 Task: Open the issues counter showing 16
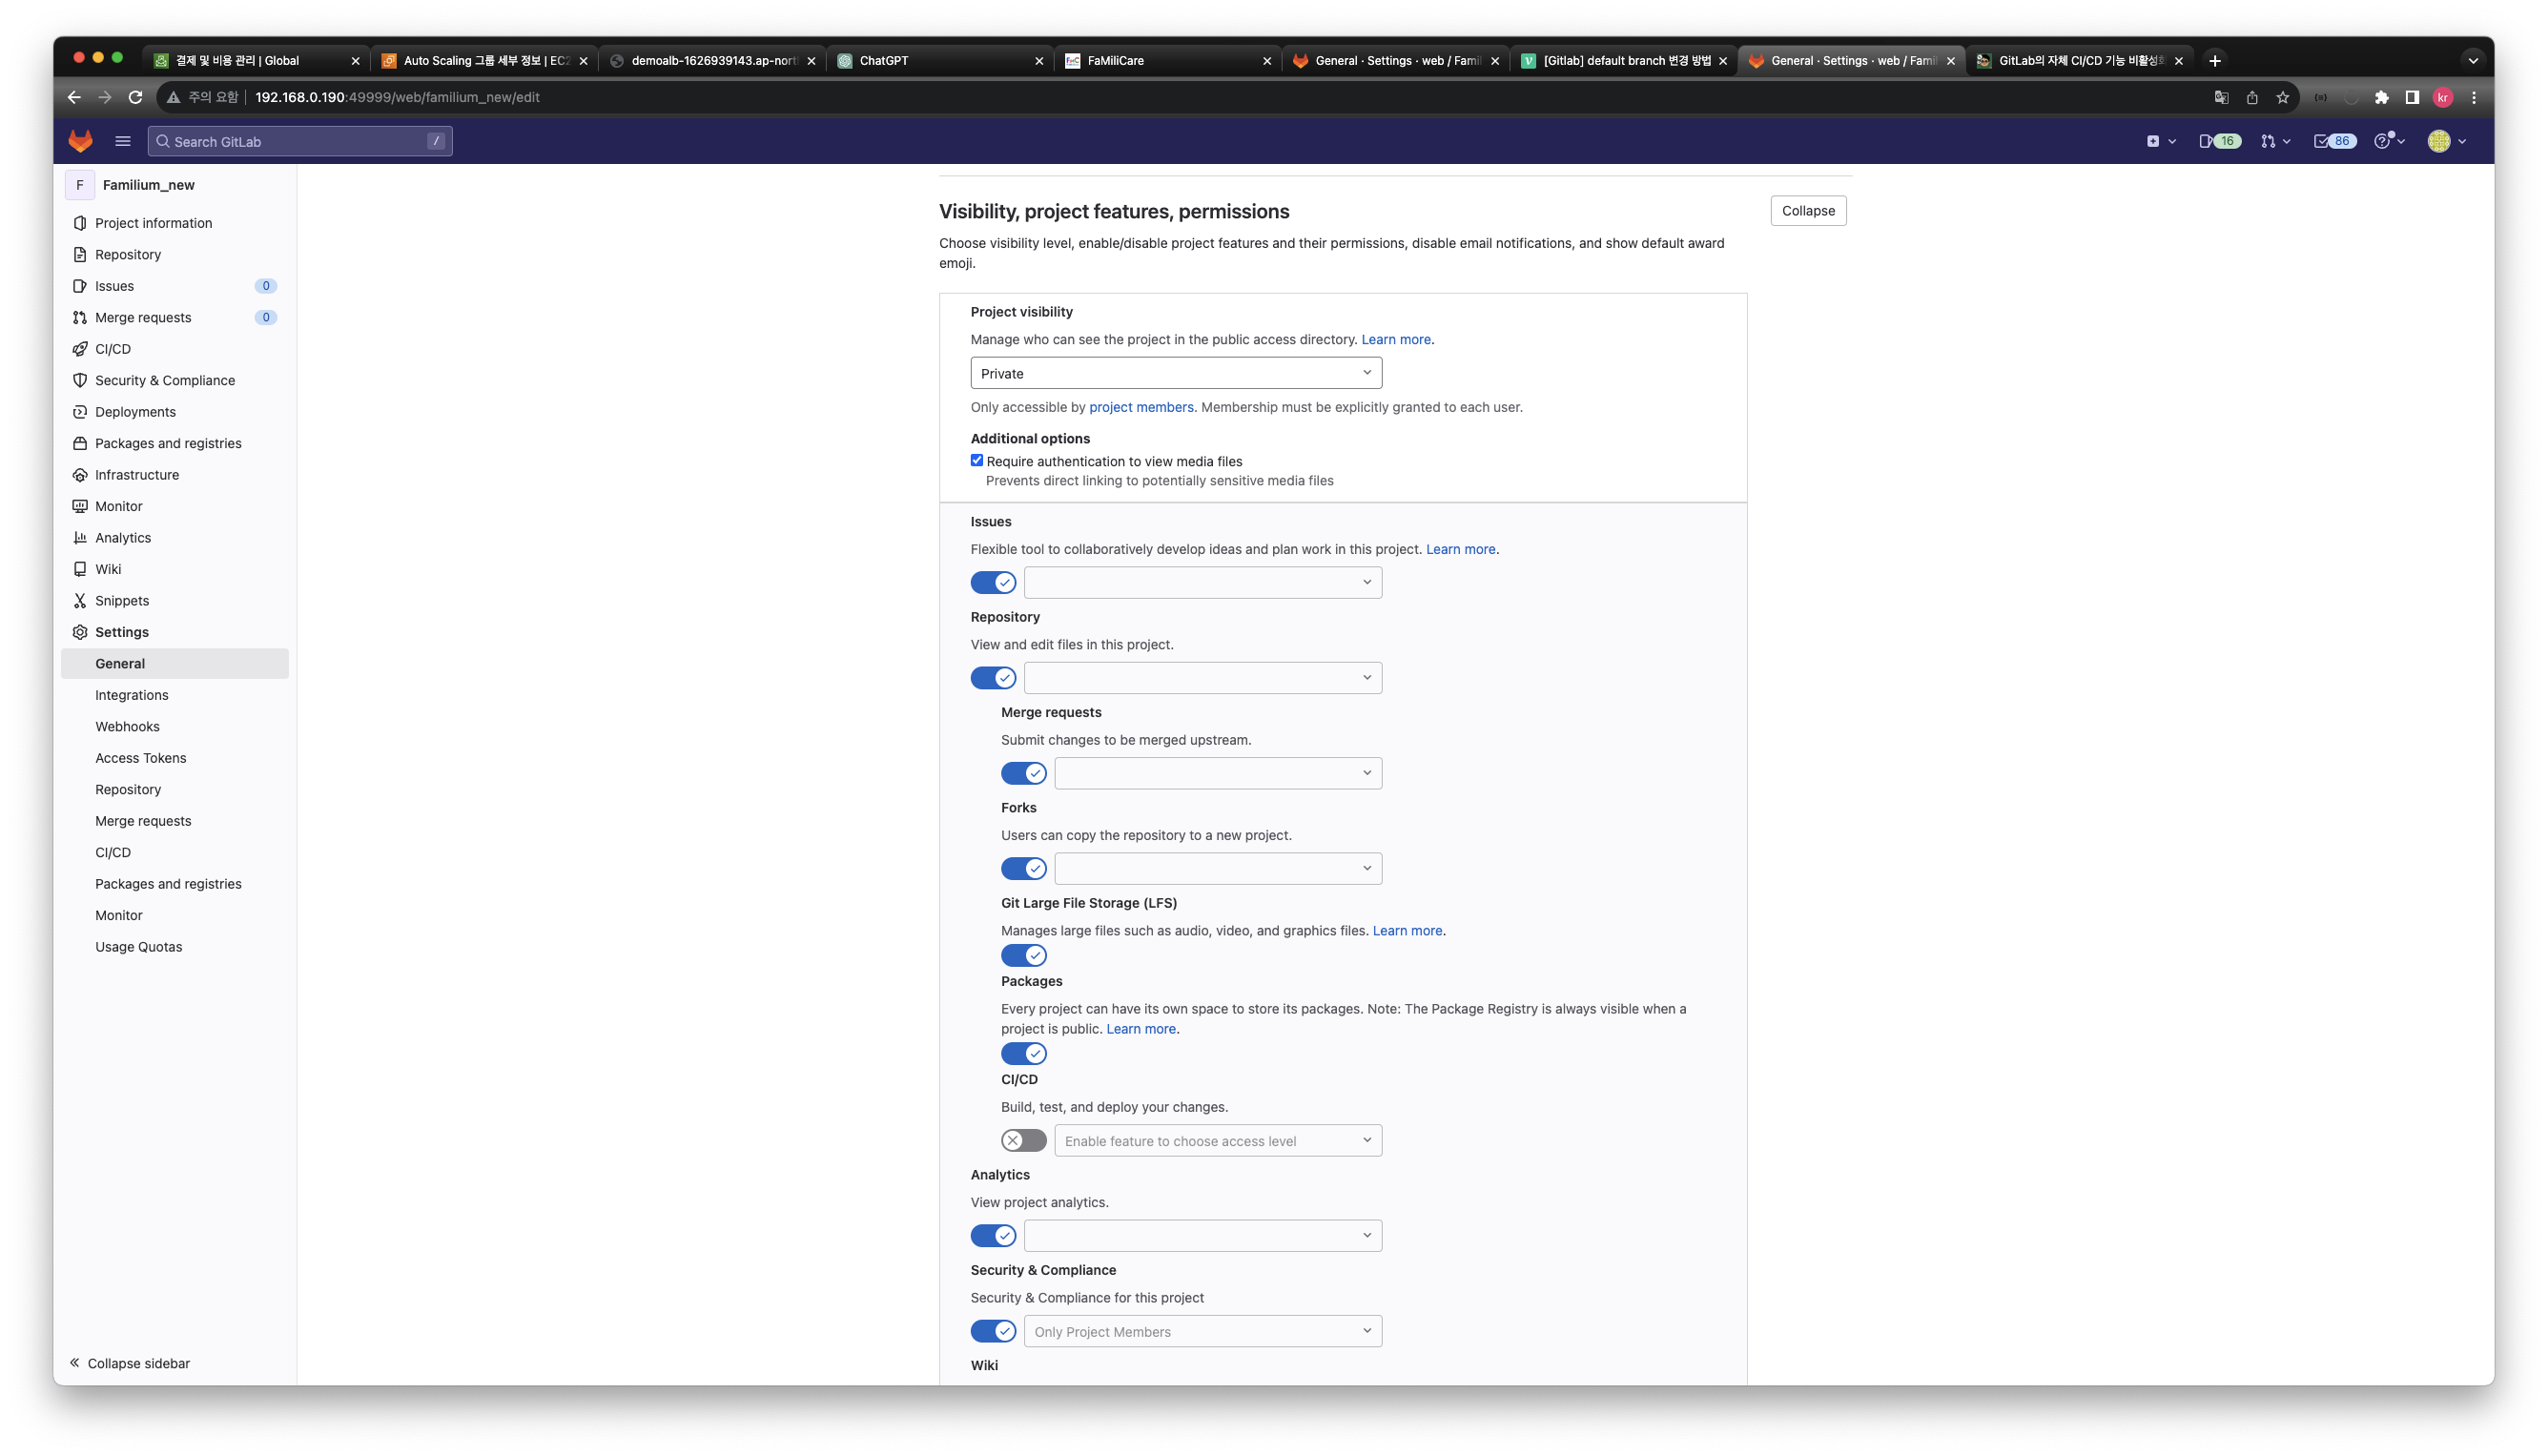click(2220, 141)
